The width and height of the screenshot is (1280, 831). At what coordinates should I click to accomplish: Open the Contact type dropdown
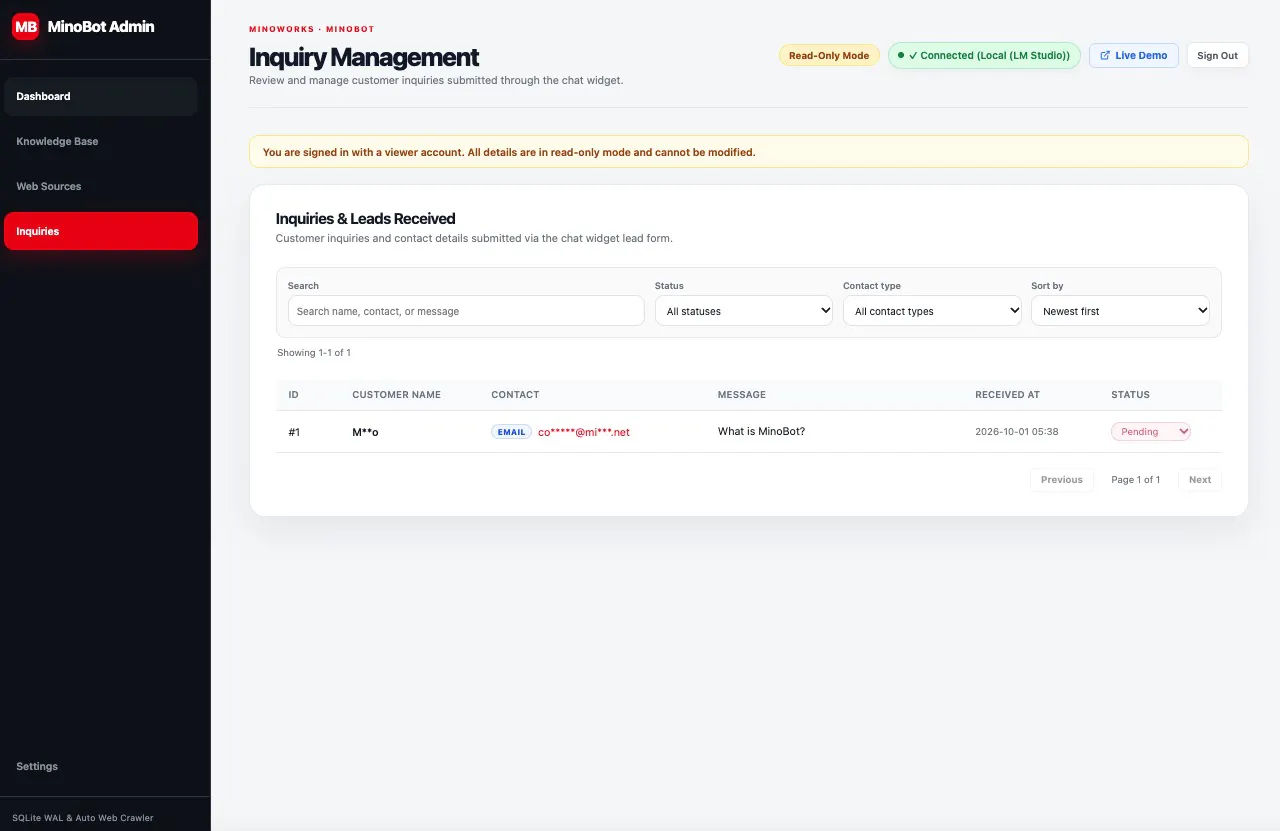(x=932, y=311)
